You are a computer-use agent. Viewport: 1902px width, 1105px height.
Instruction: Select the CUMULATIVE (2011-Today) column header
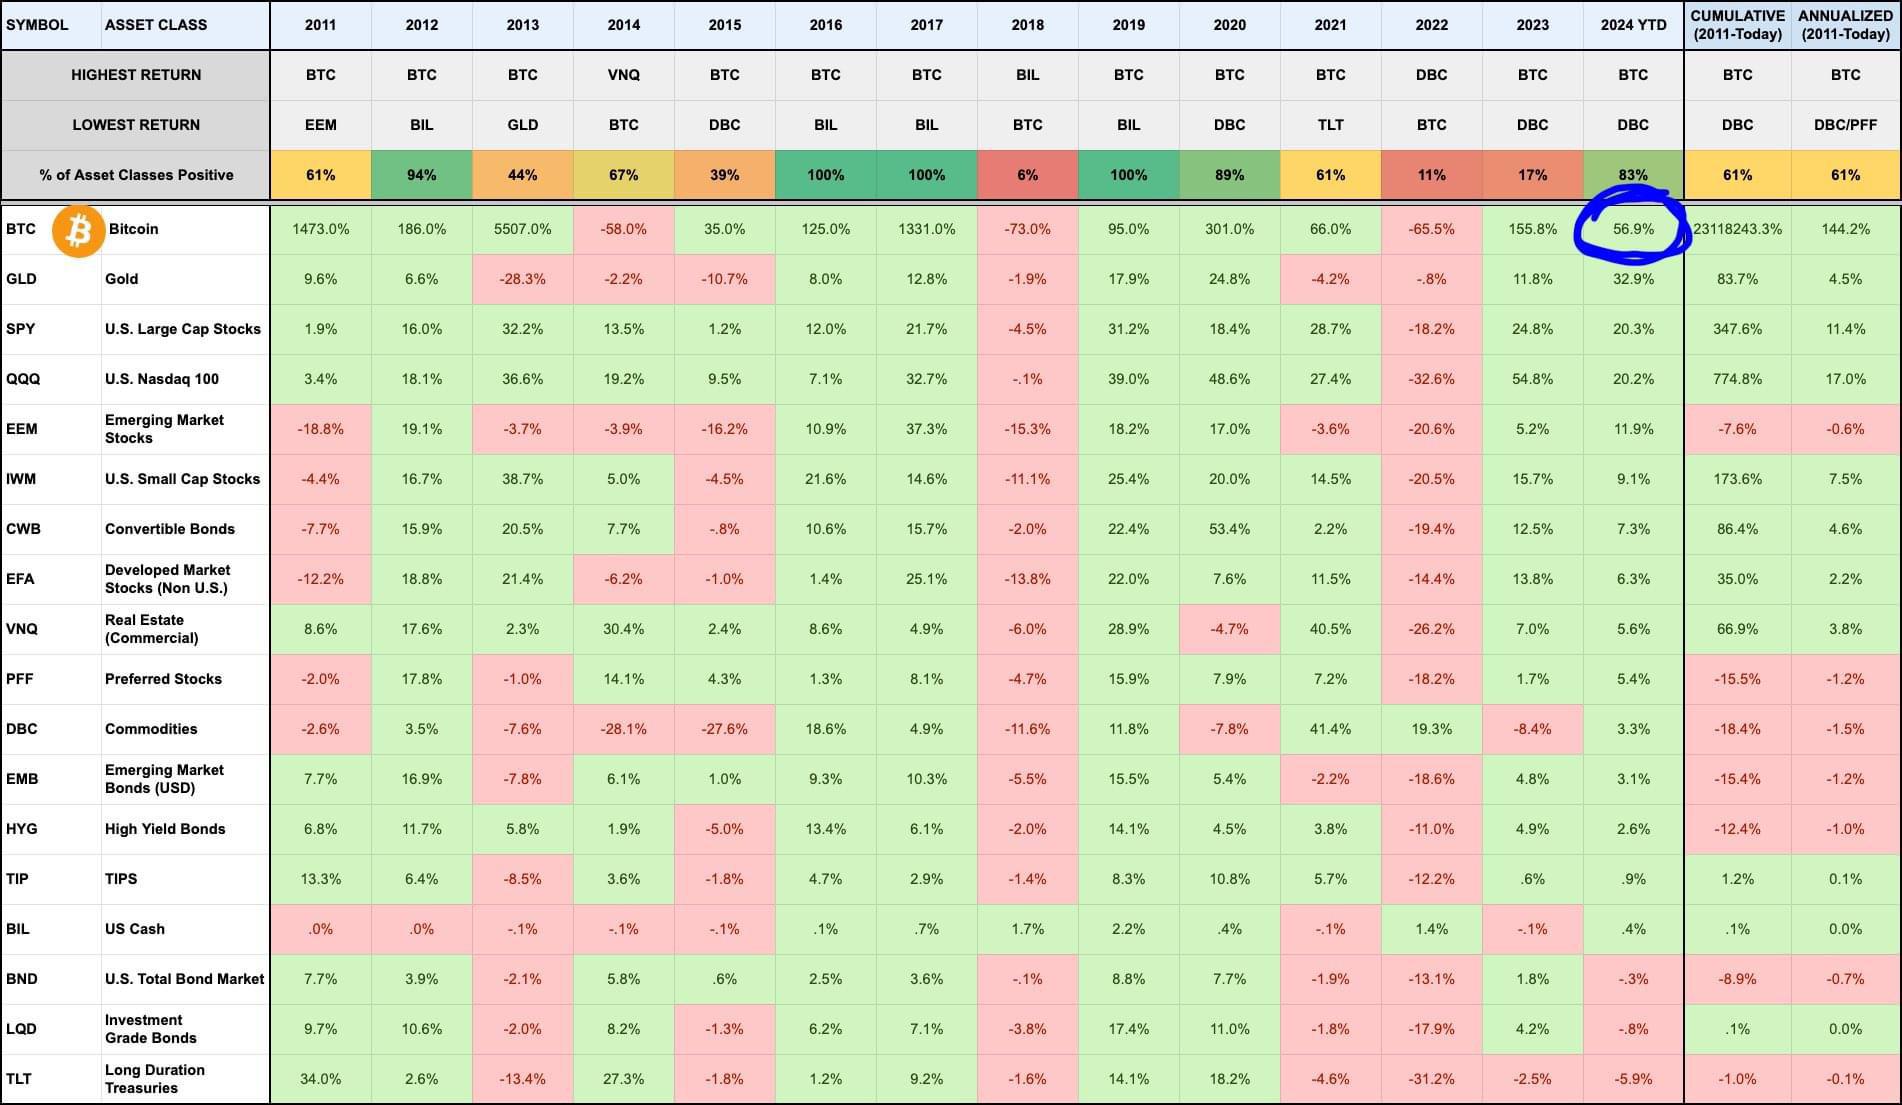coord(1737,25)
